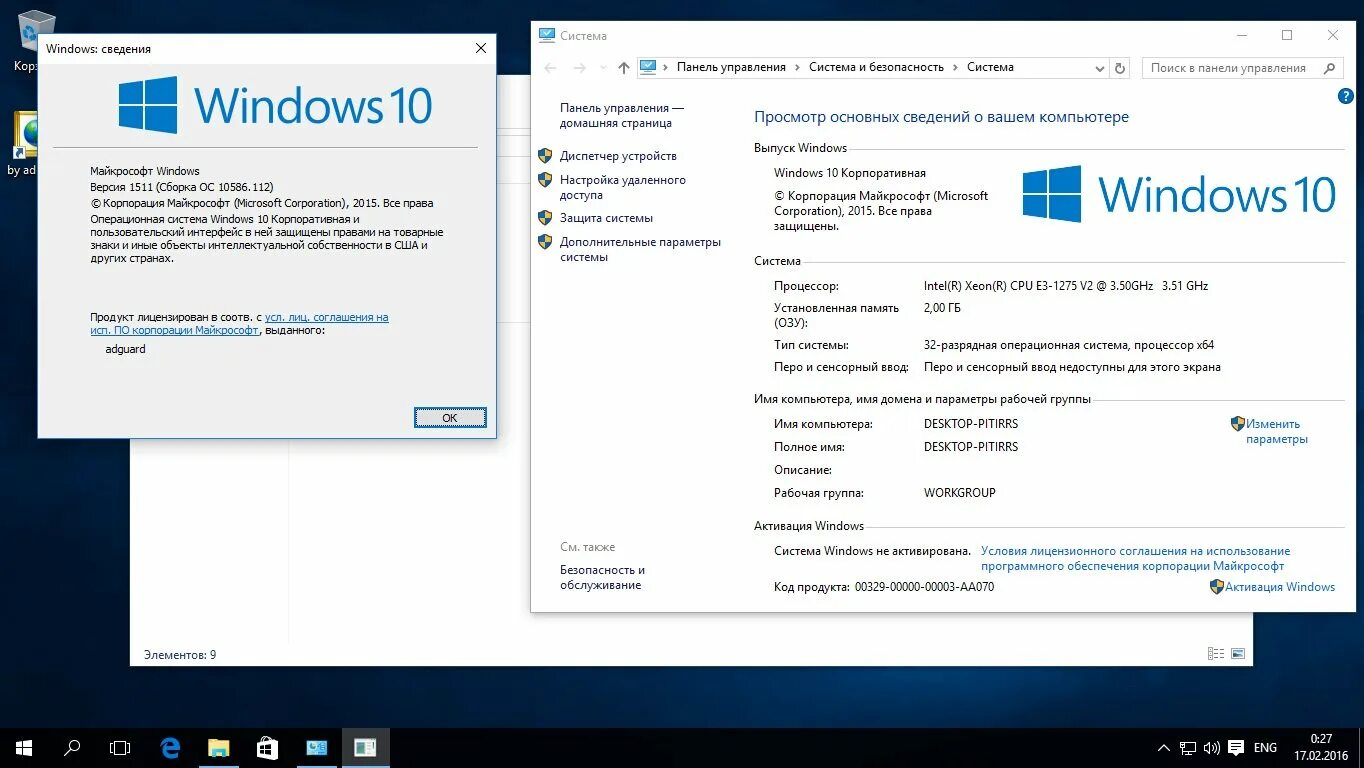Image resolution: width=1364 pixels, height=768 pixels.
Task: Open Device Manager link in System window
Action: pos(618,156)
